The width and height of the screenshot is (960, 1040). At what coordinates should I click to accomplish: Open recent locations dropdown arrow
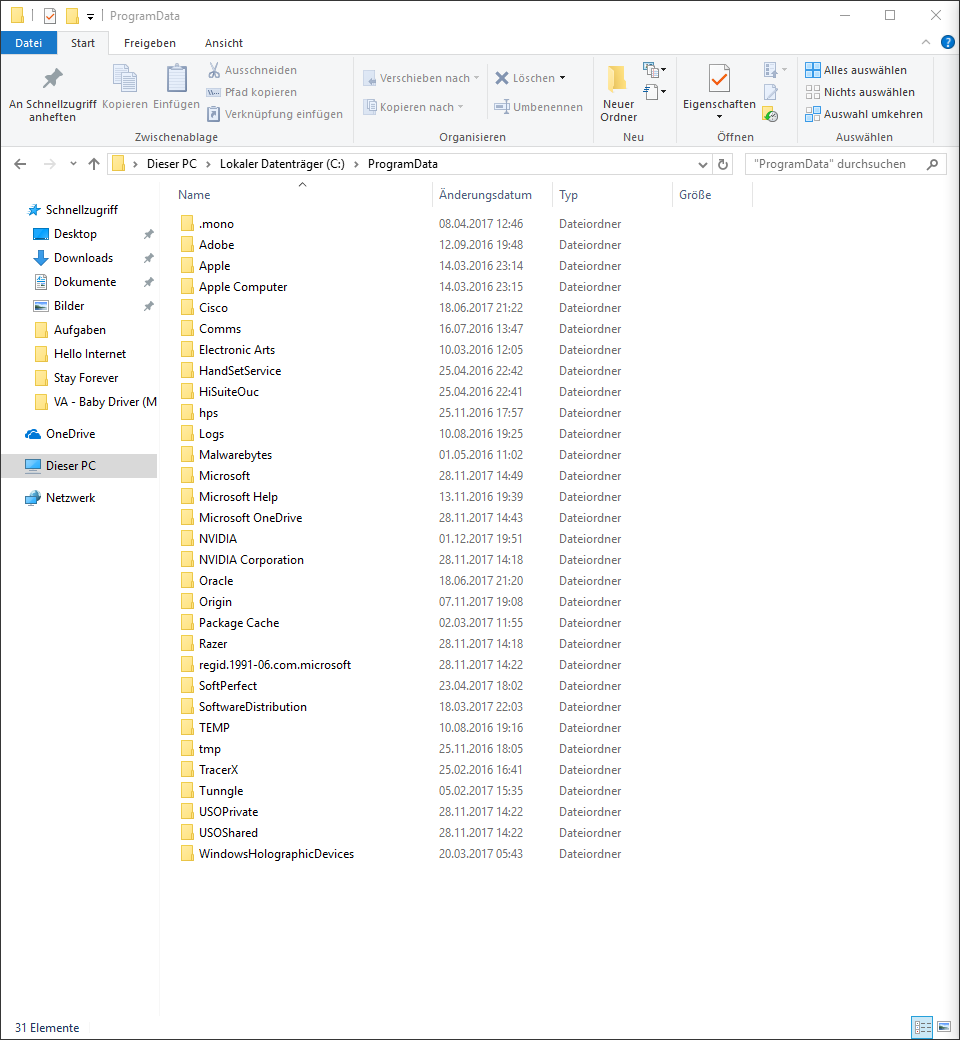point(73,164)
